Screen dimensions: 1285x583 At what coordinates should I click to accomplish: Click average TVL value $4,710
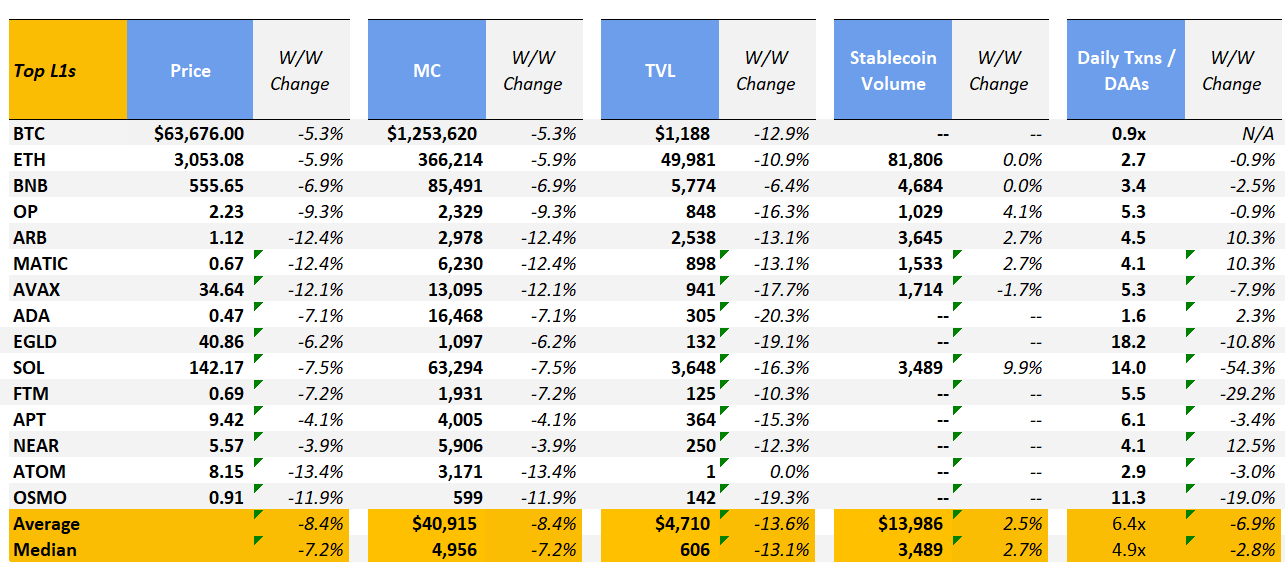click(x=684, y=523)
